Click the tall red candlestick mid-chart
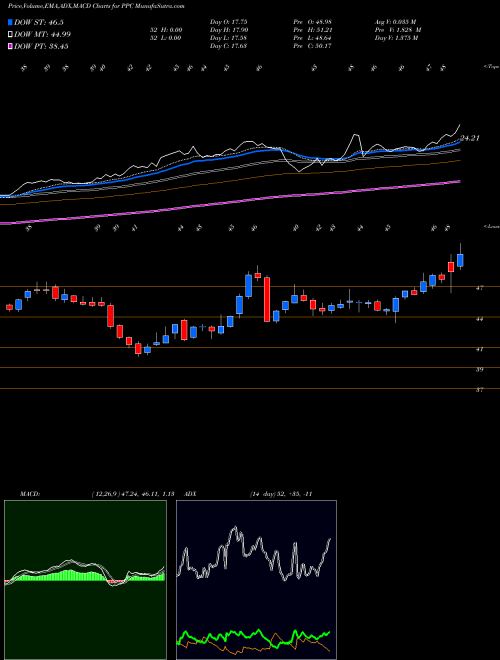 (267, 299)
